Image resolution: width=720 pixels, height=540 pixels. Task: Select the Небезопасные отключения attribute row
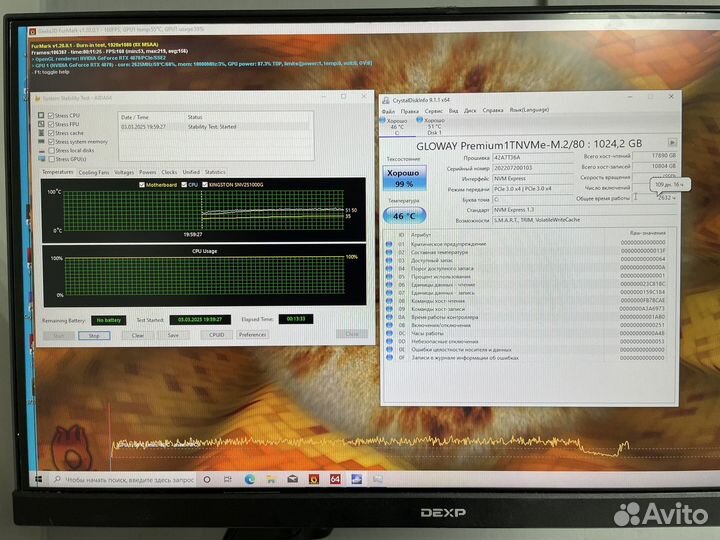(526, 342)
